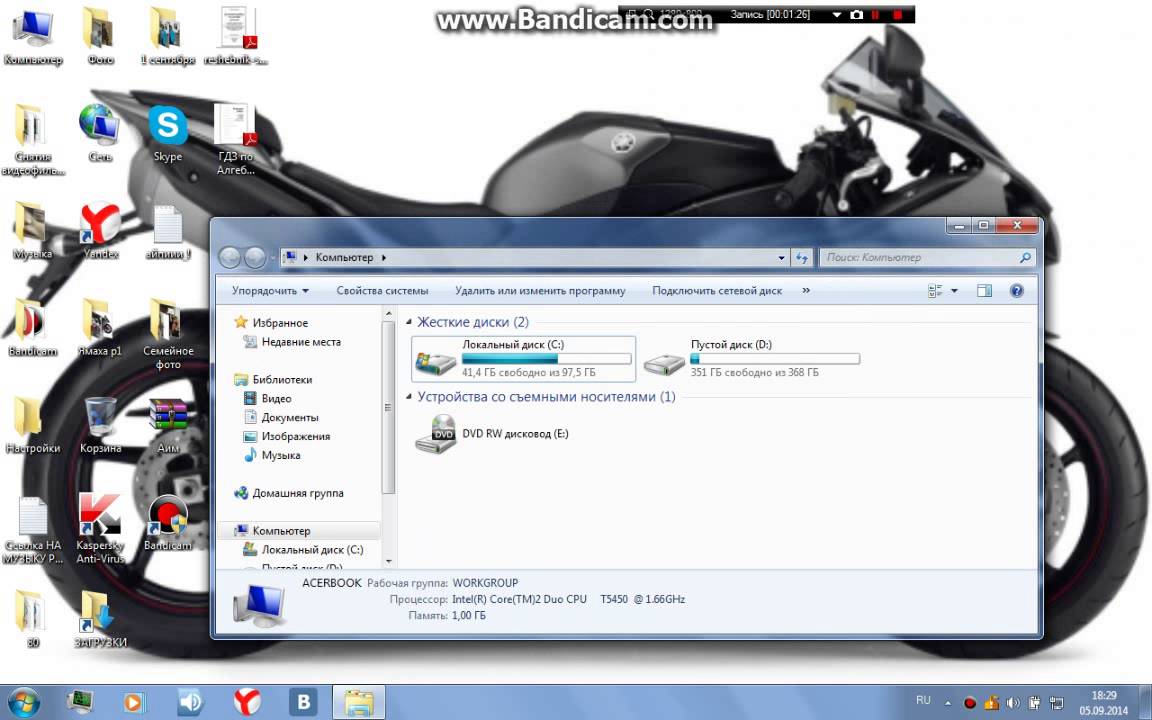Open the folder named 80
This screenshot has width=1152, height=720.
[32, 619]
